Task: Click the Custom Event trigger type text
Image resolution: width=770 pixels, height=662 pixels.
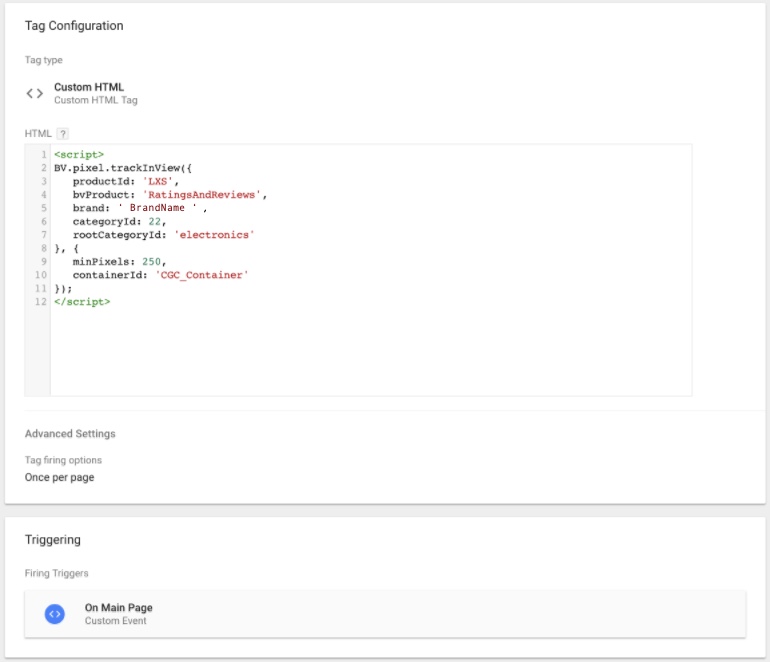Action: (115, 621)
